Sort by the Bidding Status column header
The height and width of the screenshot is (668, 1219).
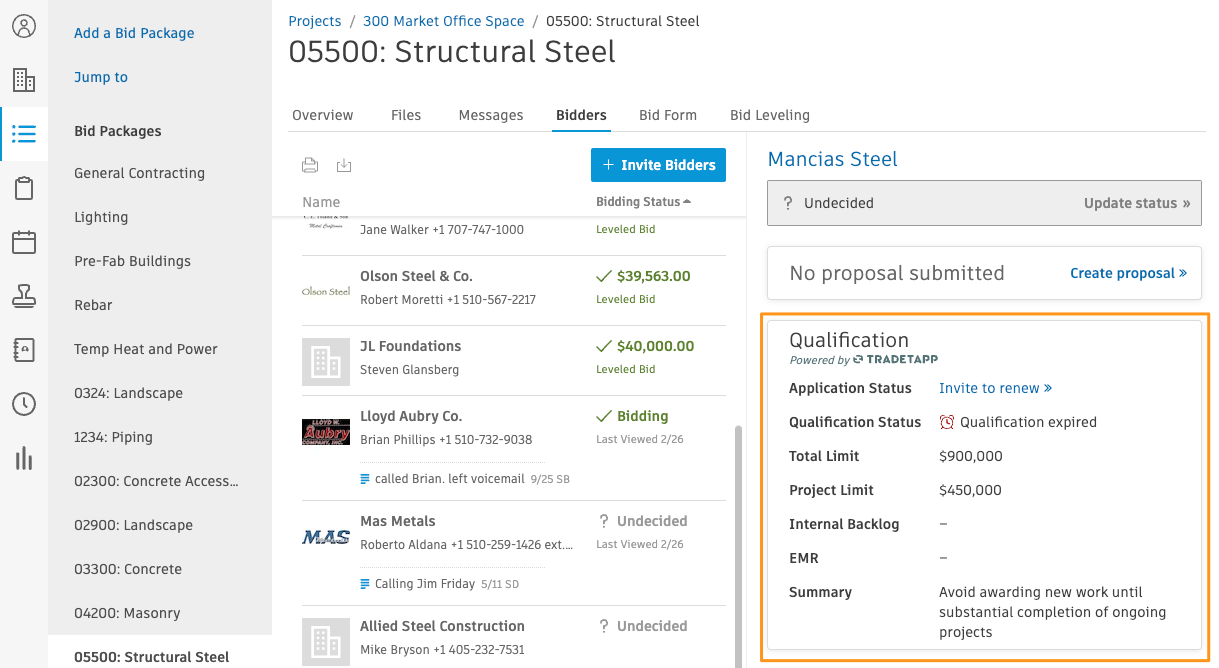coord(644,201)
